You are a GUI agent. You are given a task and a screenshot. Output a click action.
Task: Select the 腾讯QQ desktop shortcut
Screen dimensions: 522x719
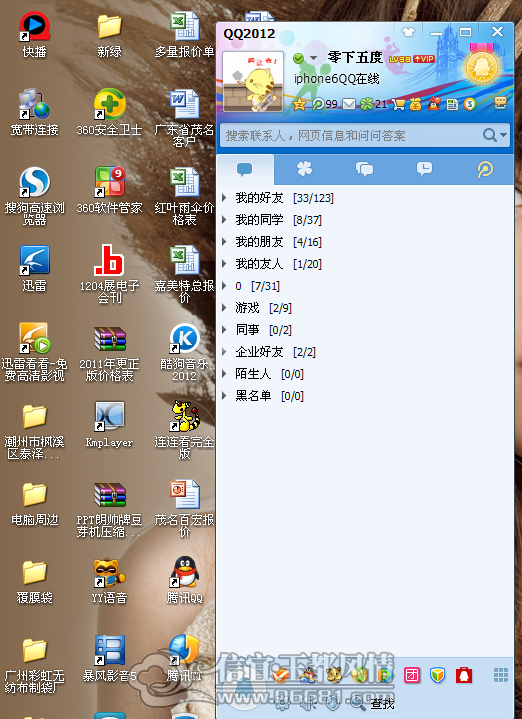tap(184, 580)
